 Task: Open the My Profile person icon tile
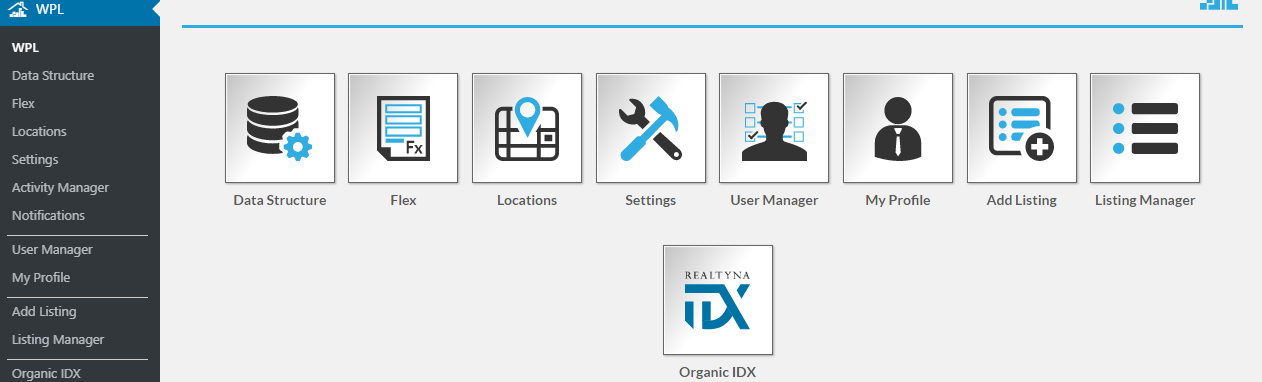(x=898, y=128)
